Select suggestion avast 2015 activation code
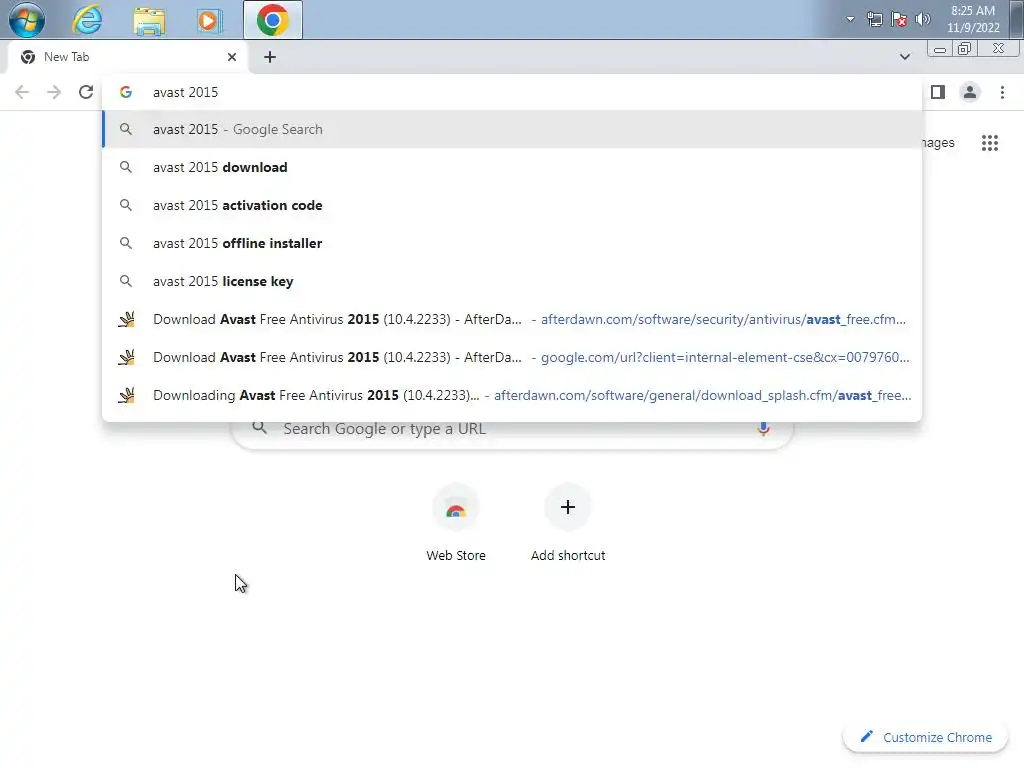Viewport: 1024px width, 768px height. pyautogui.click(x=512, y=205)
